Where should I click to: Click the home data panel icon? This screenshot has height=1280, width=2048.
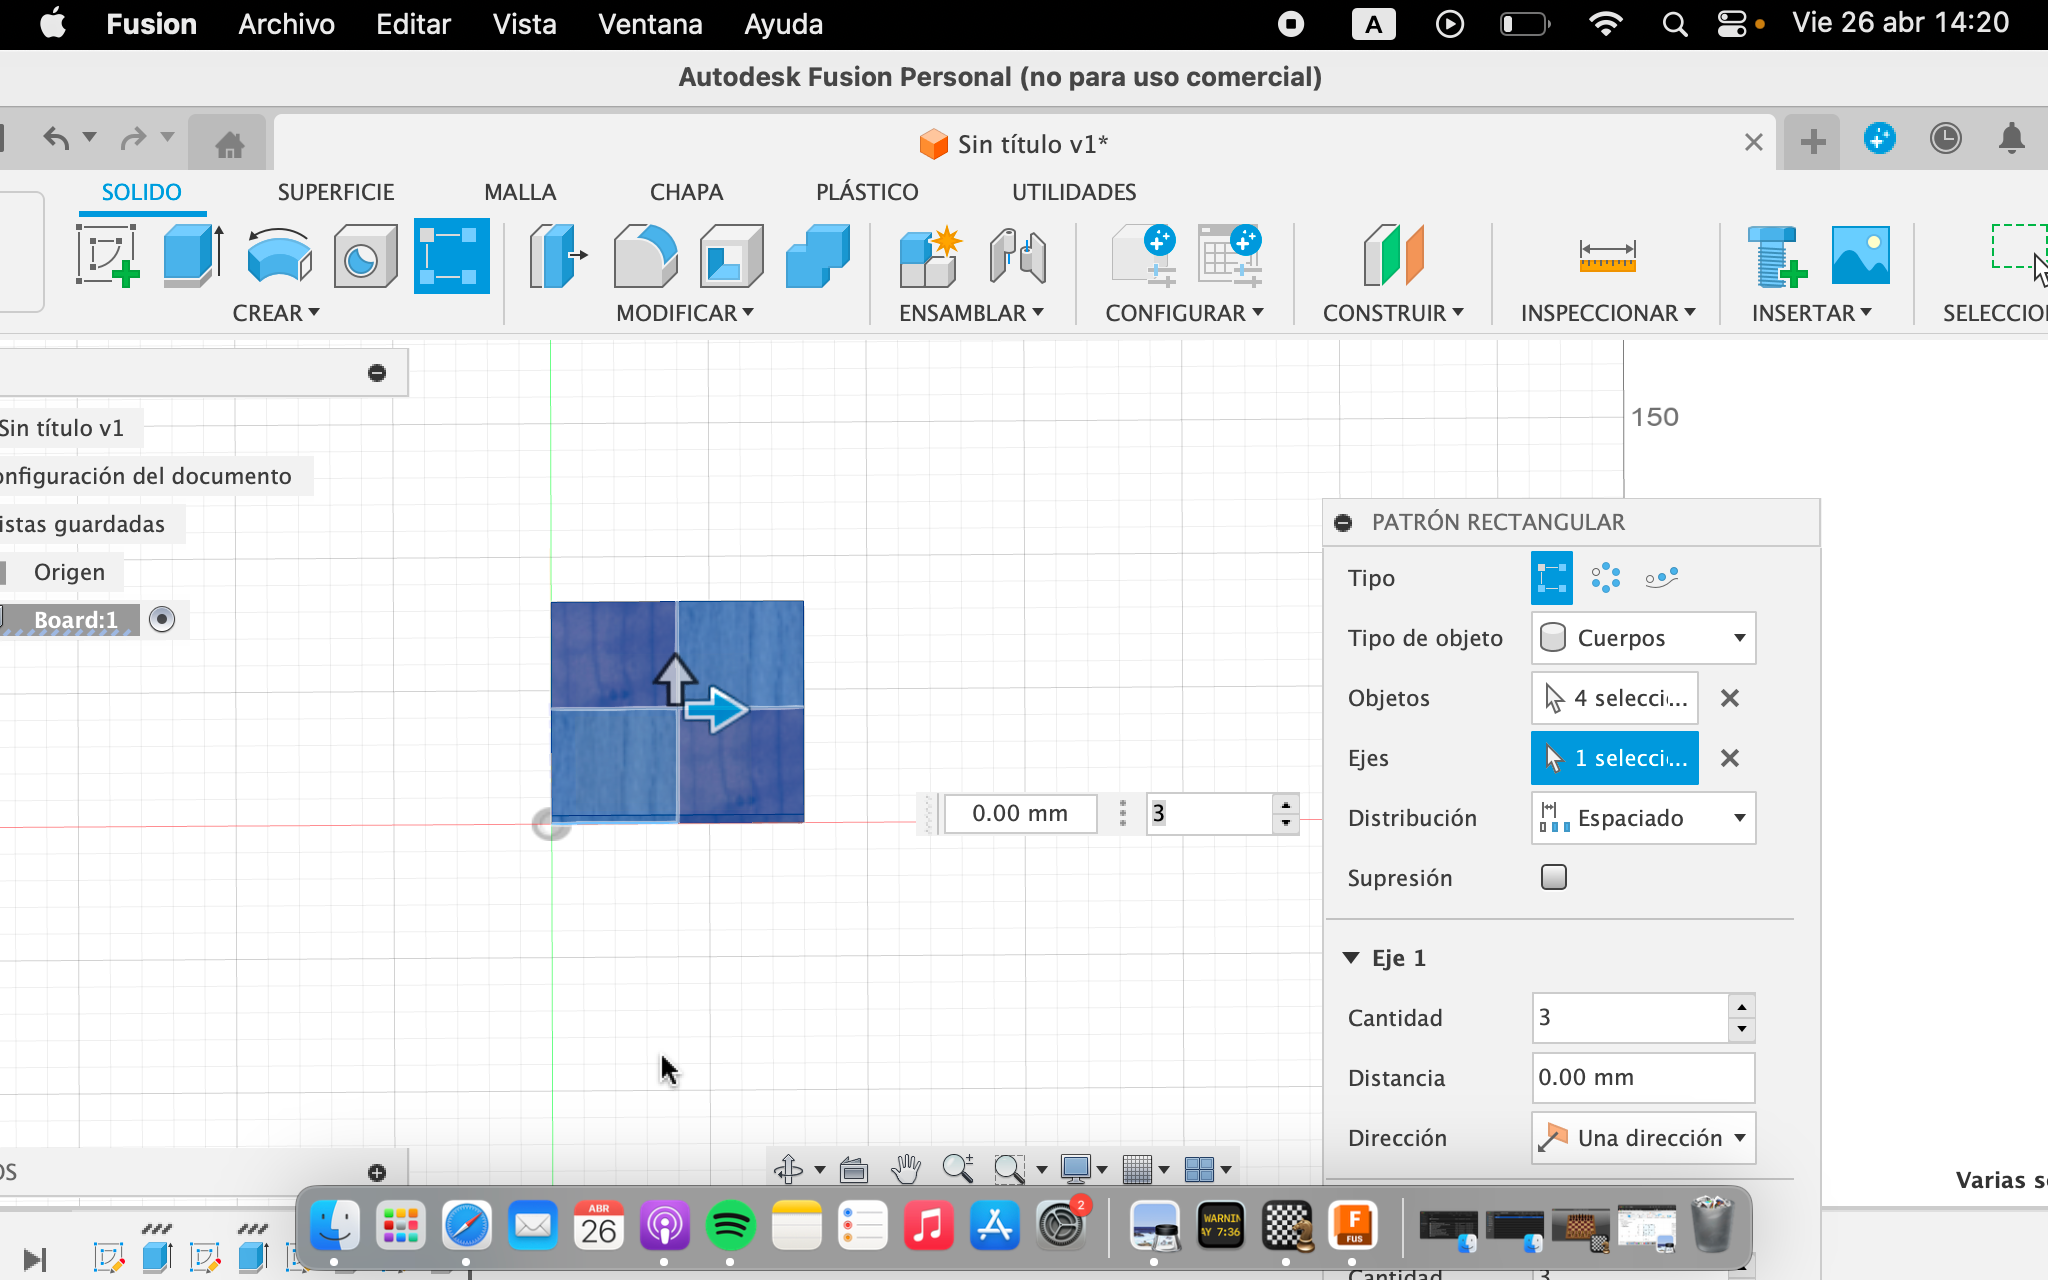click(230, 144)
